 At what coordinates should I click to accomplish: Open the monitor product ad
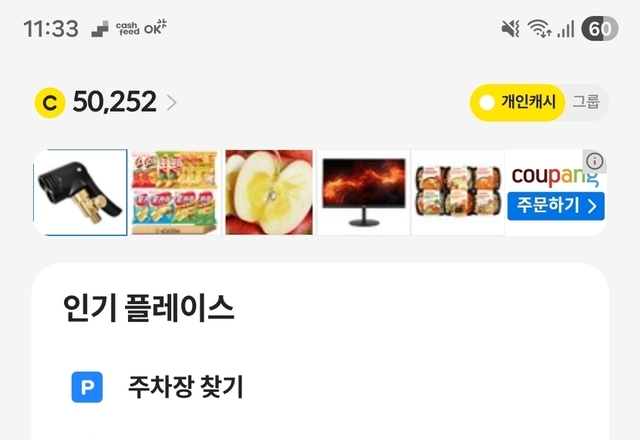[x=363, y=192]
